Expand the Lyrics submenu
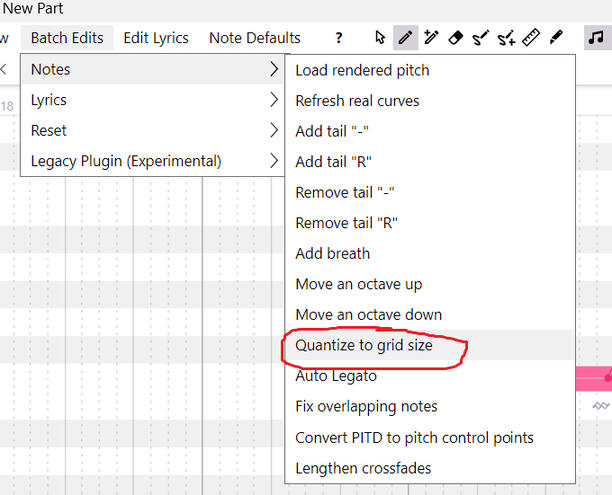Screen dimensions: 612x495 (152, 100)
